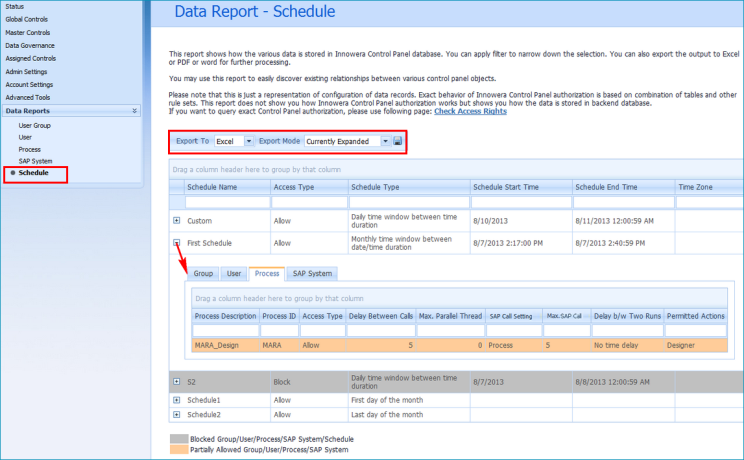Sort by SAP Call Setting column header
This screenshot has height=460, width=744.
point(514,316)
